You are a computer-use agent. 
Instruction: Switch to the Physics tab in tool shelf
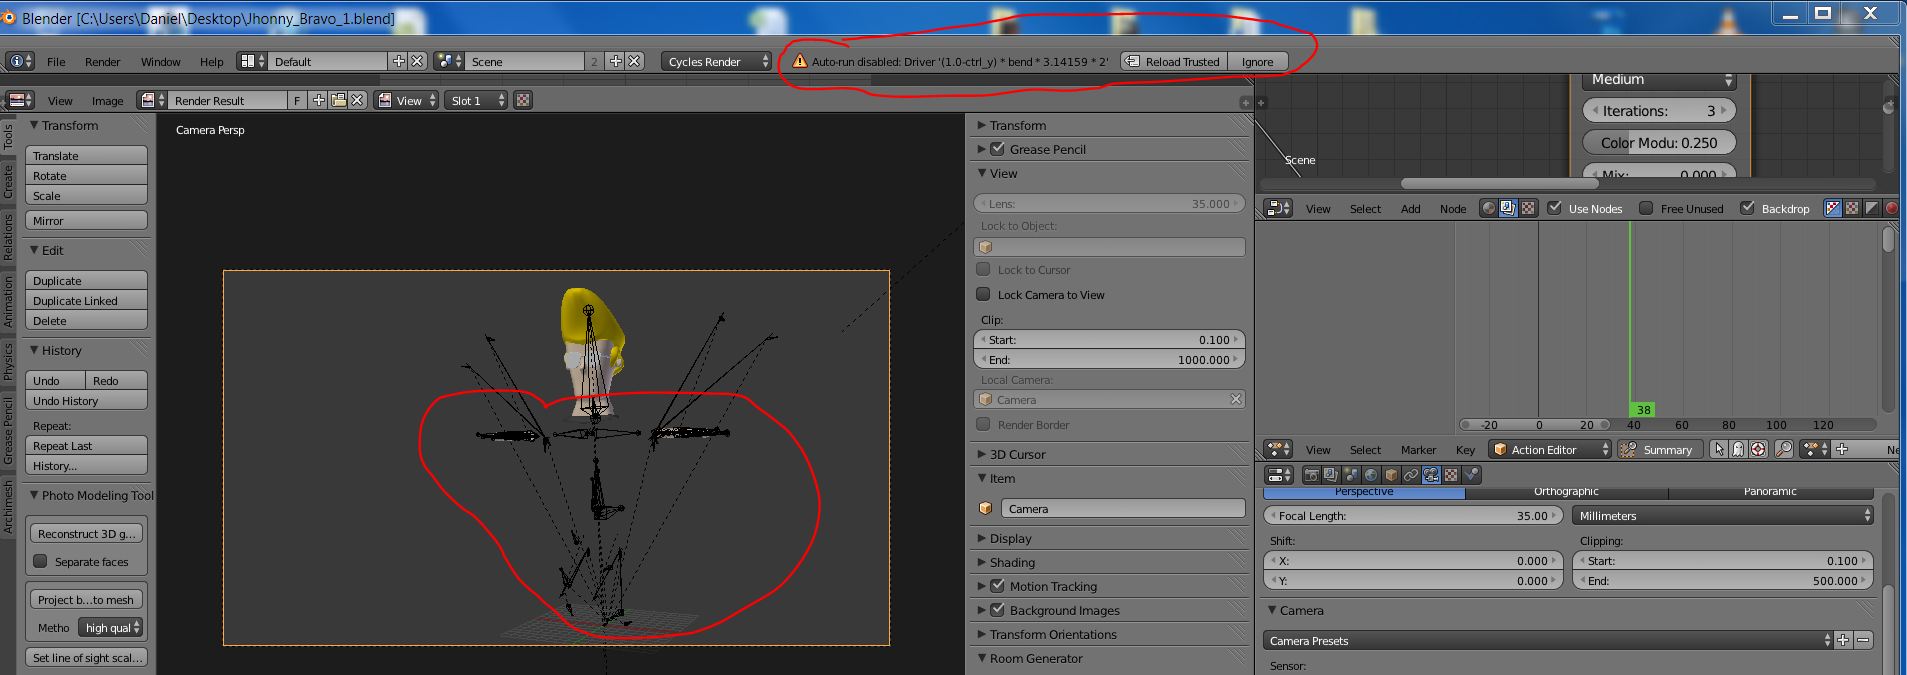point(8,362)
